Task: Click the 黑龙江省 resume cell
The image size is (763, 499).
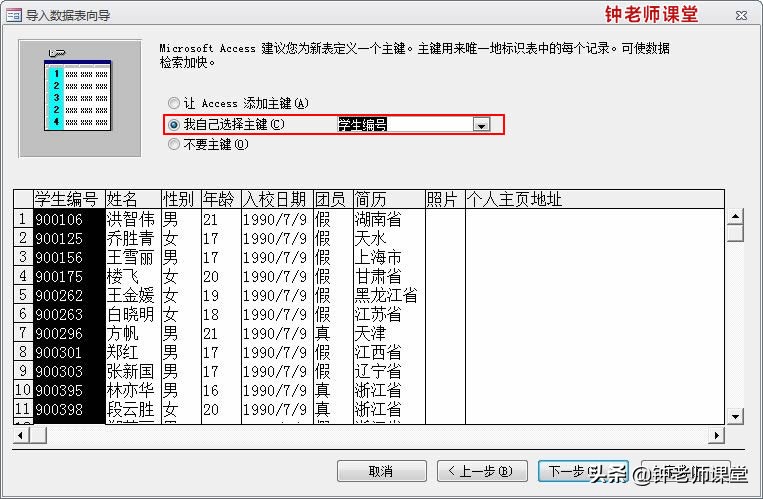Action: point(389,296)
